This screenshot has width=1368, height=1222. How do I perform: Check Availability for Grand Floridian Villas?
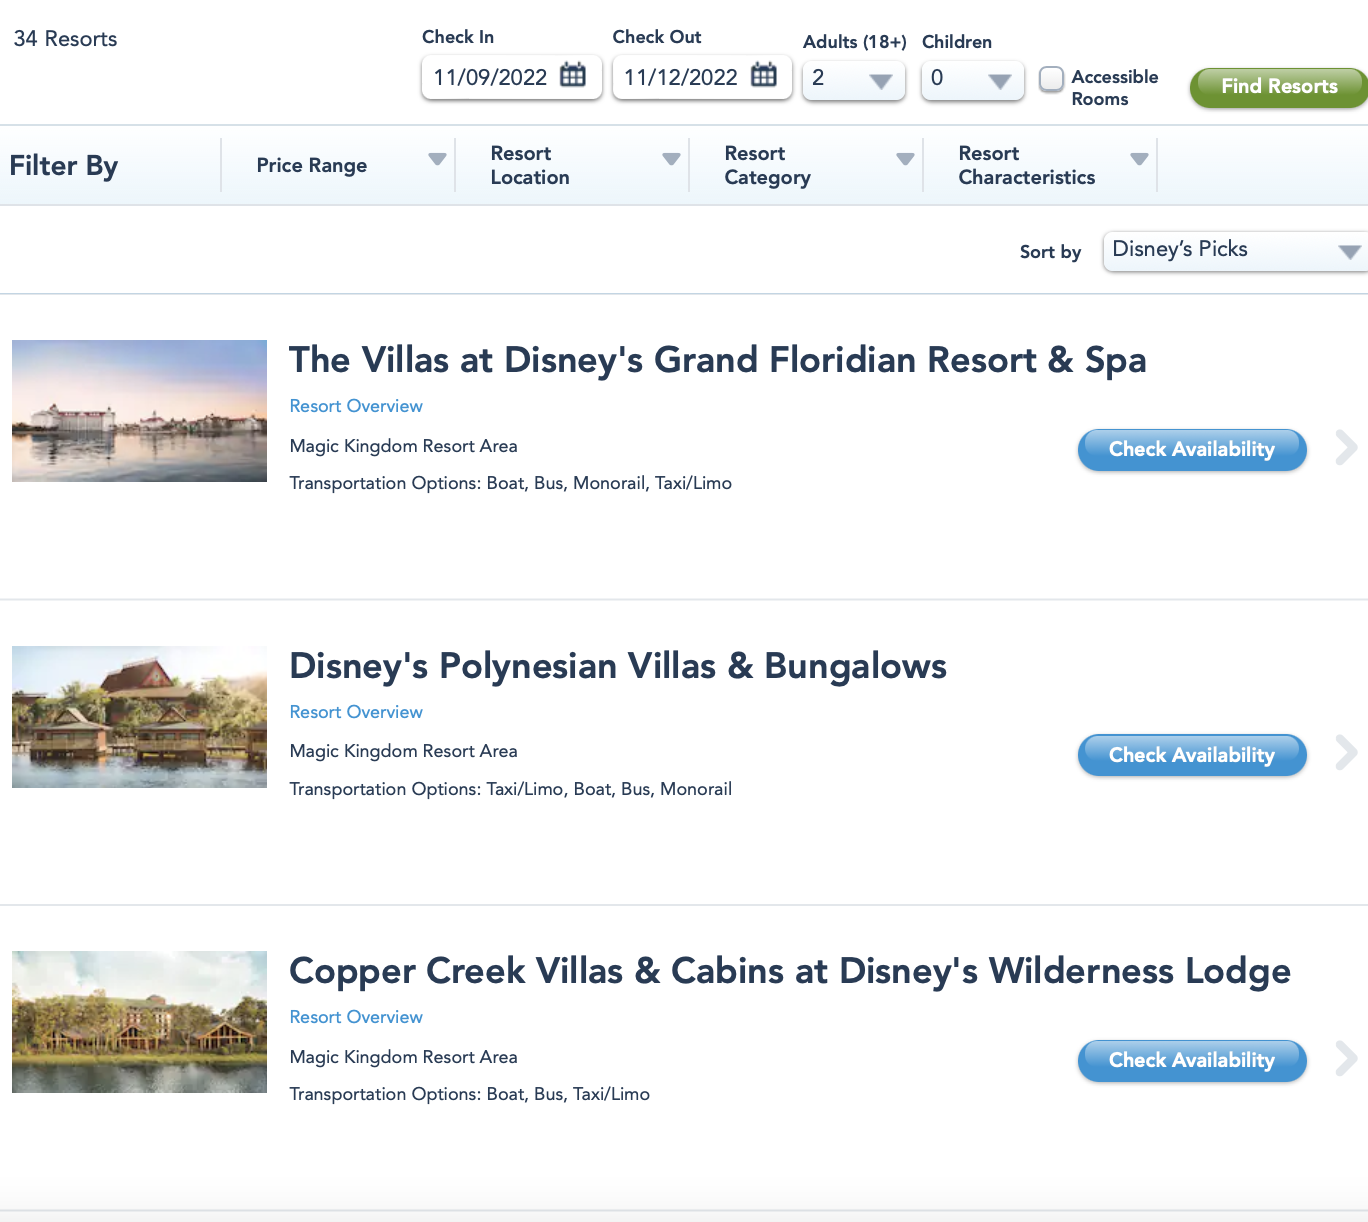point(1191,450)
